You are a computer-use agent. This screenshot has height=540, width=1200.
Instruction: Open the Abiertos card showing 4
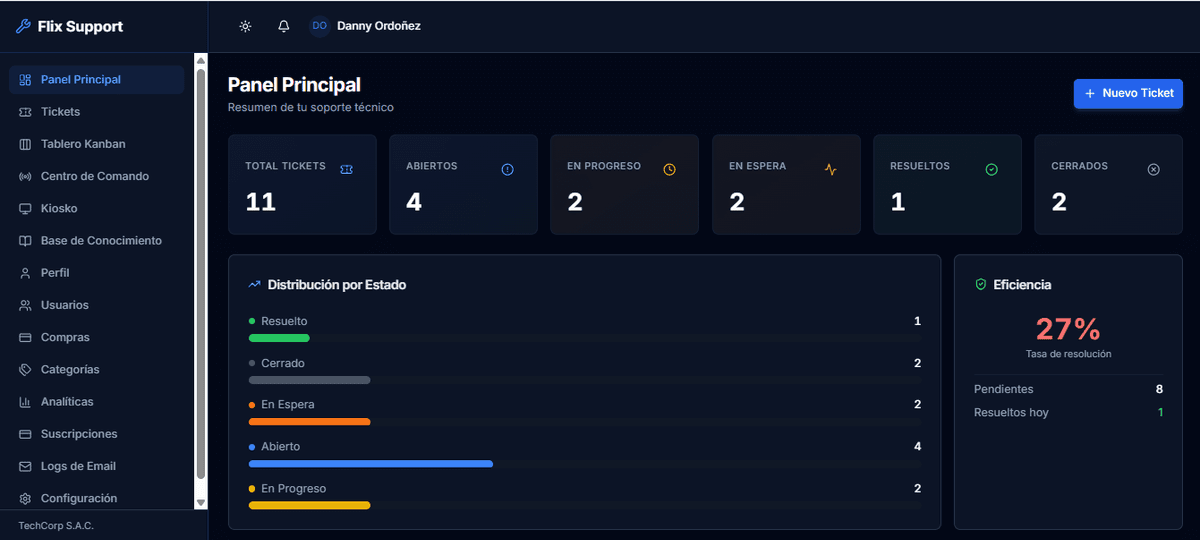463,185
